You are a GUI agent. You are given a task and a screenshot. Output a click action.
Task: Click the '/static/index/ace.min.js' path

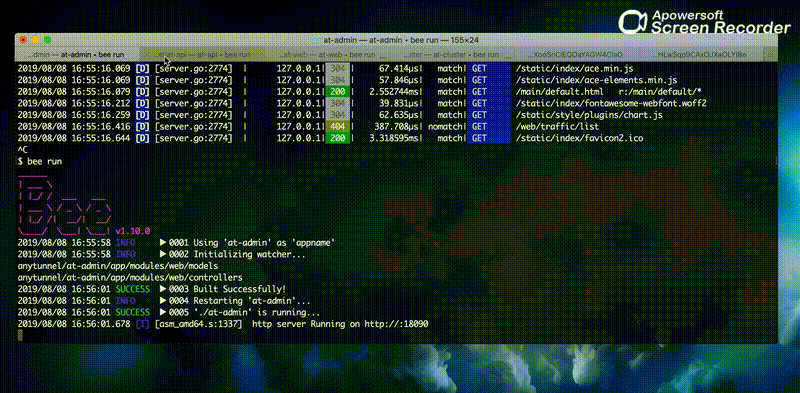(x=575, y=68)
